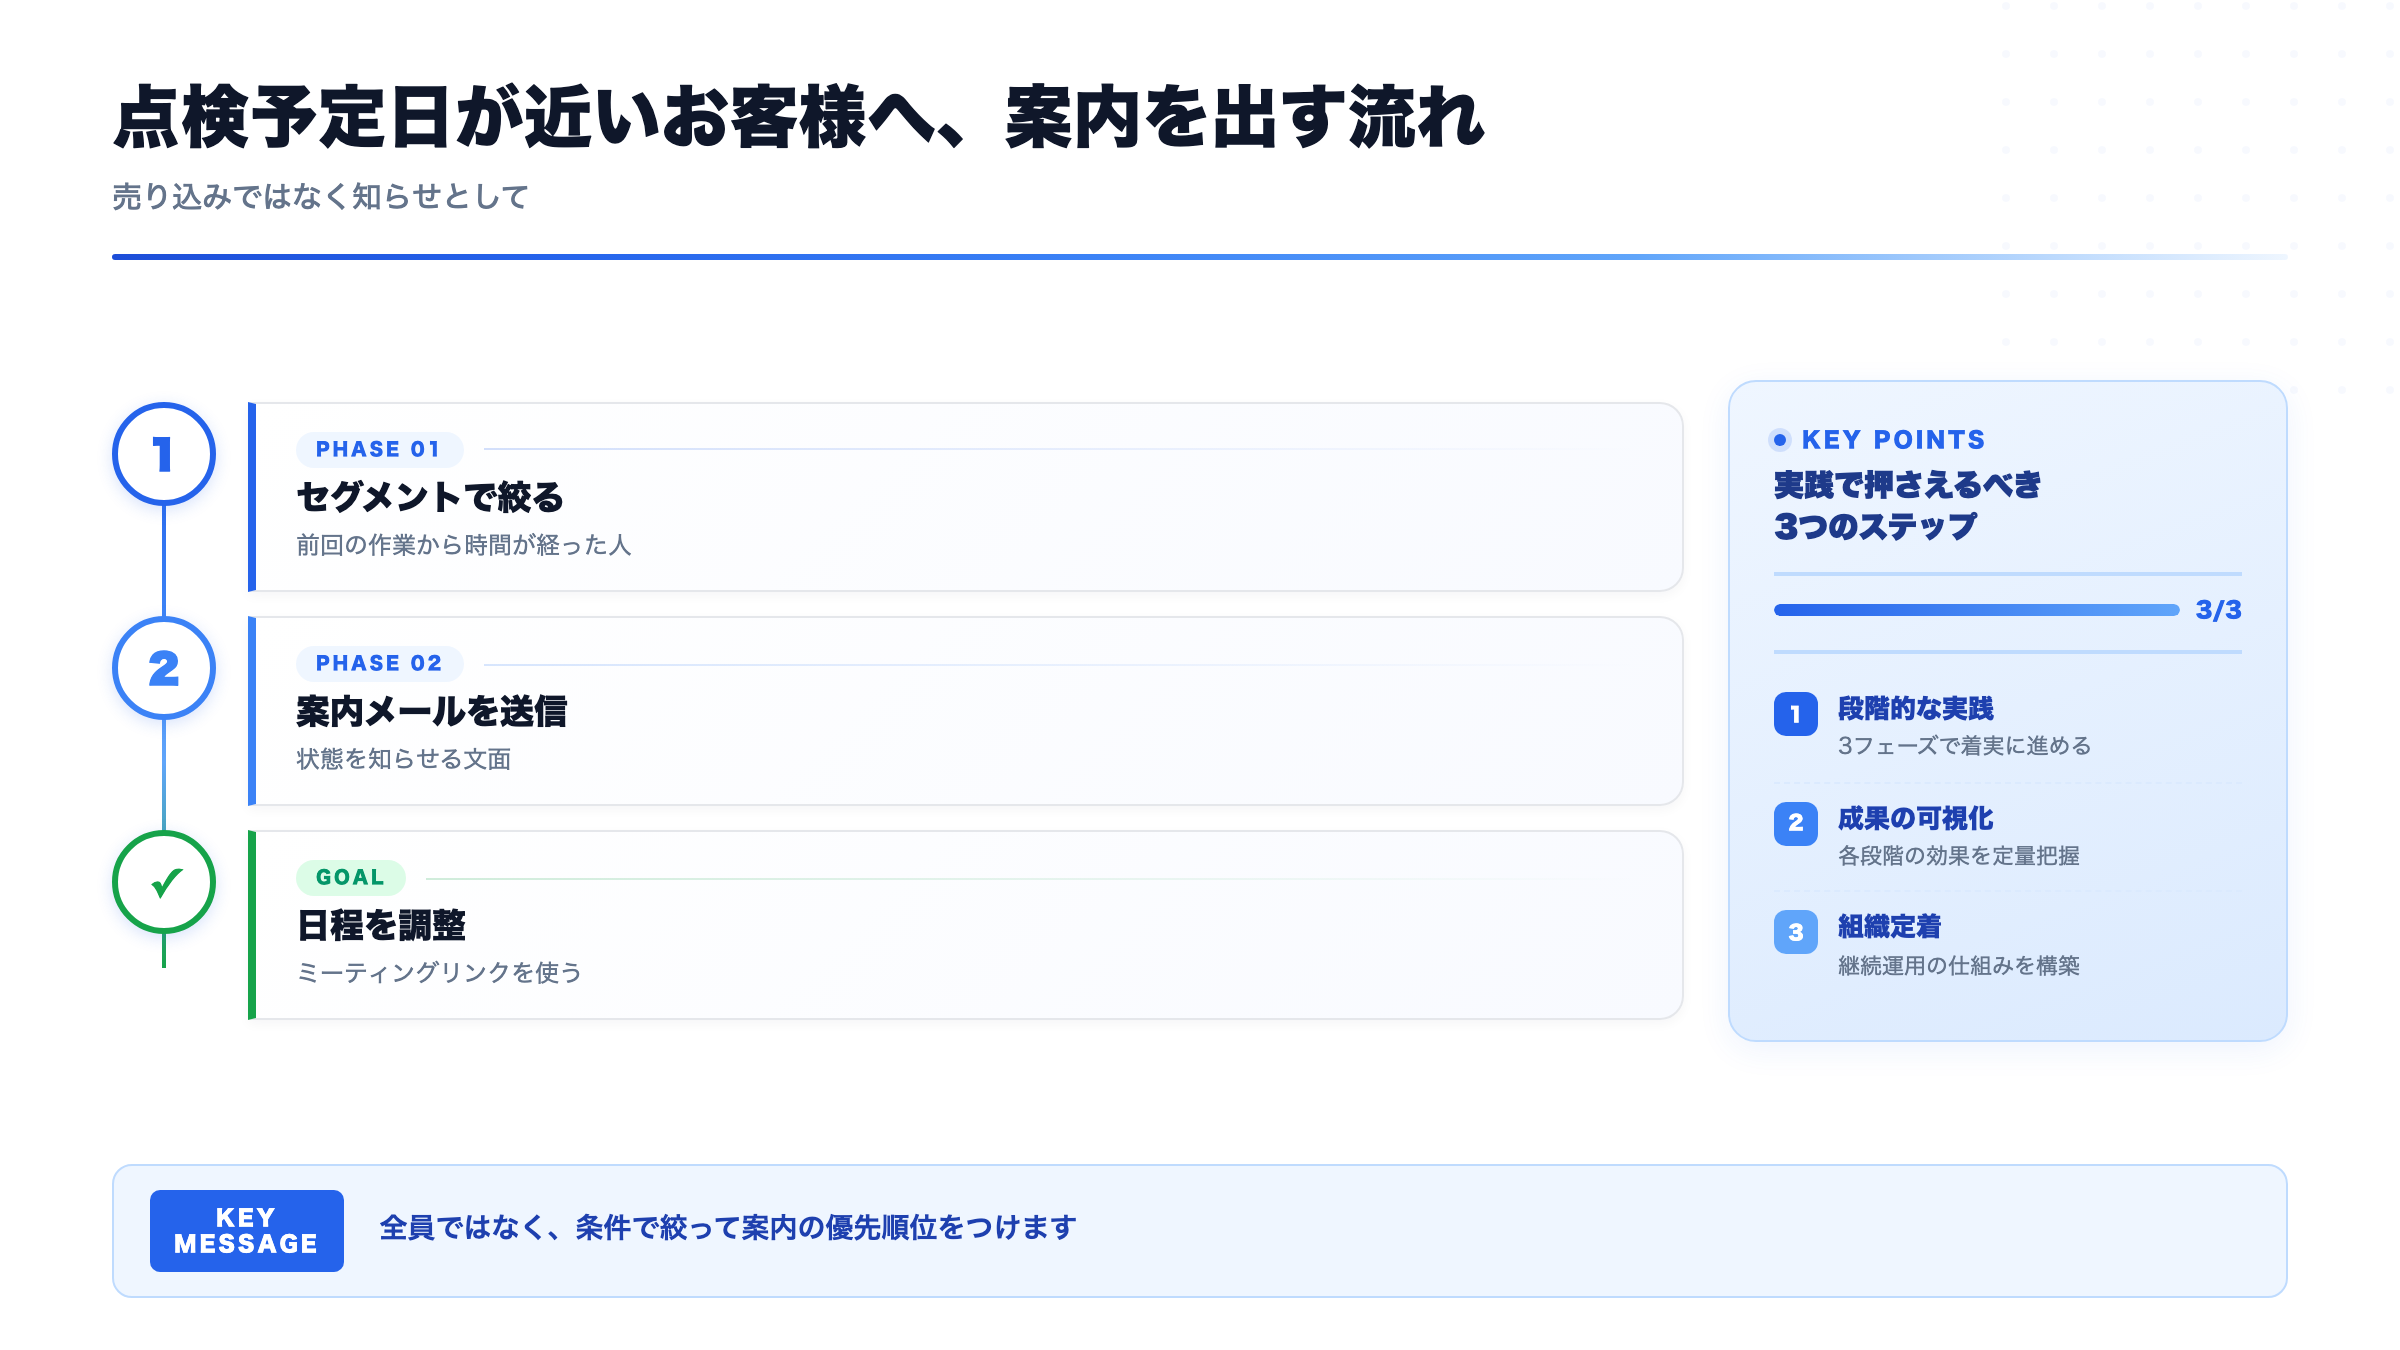Click the 3/3 progress counter text

(x=2218, y=610)
